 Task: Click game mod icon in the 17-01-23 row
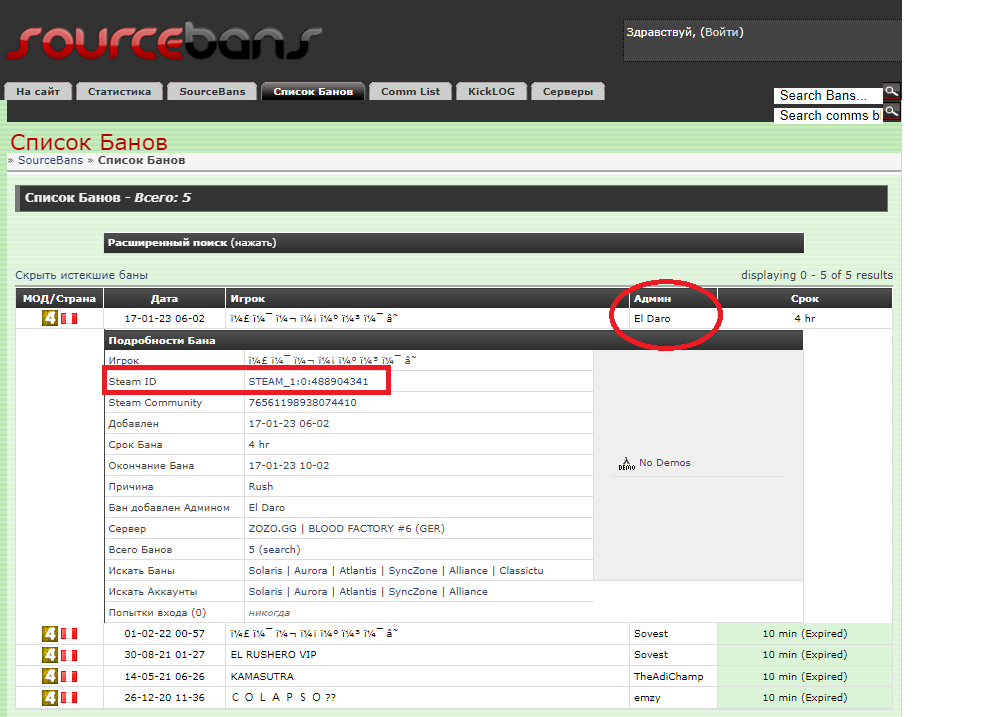point(49,318)
